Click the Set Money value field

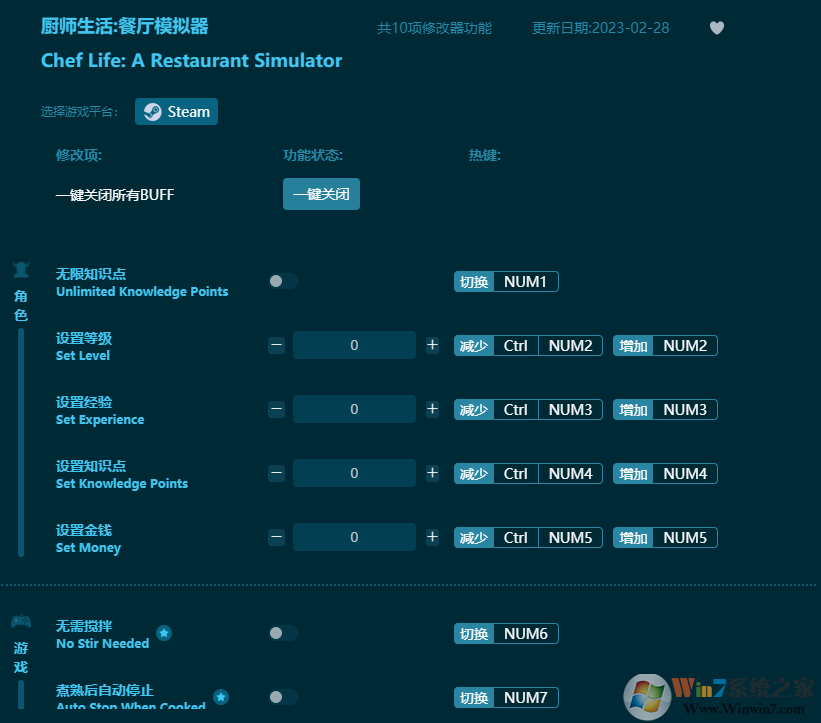354,537
